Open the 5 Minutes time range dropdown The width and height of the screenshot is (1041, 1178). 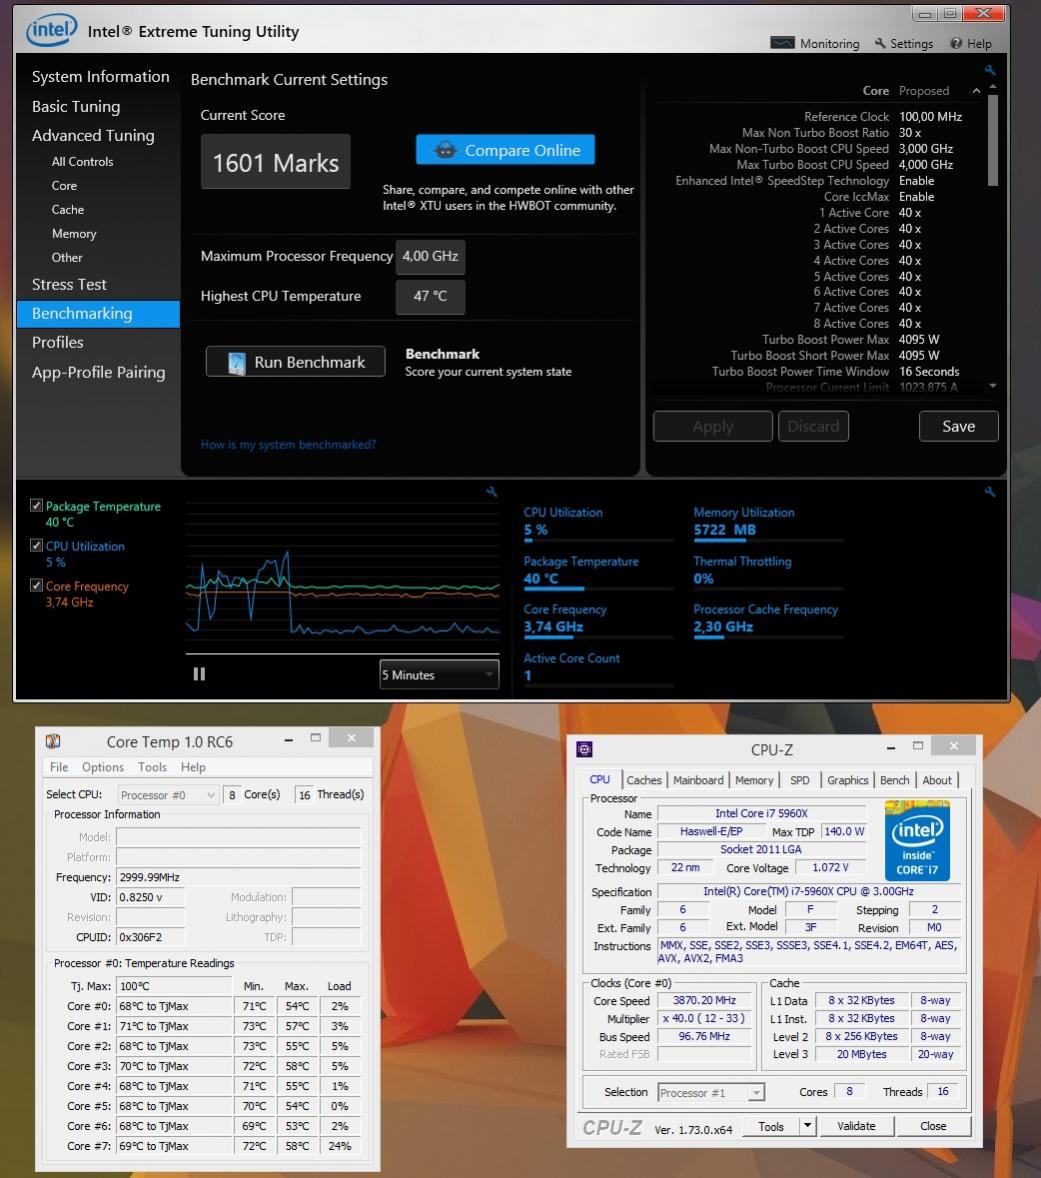point(439,675)
